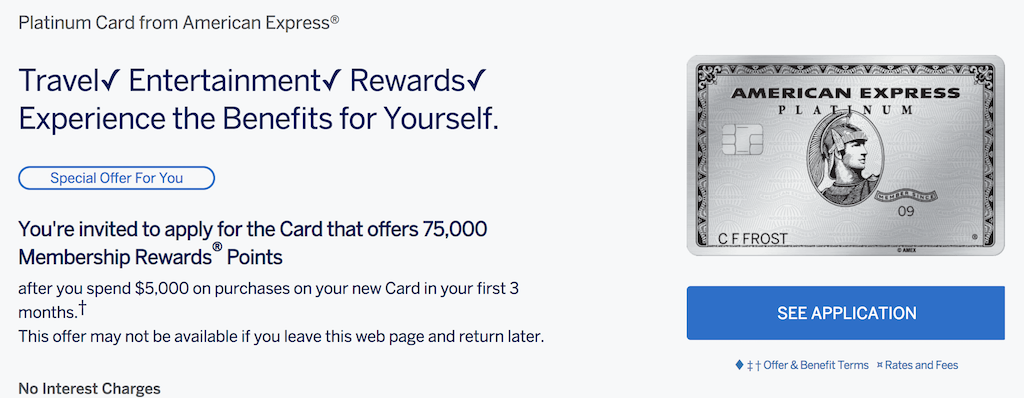
Task: Select the Special Offer For You badge
Action: (116, 178)
